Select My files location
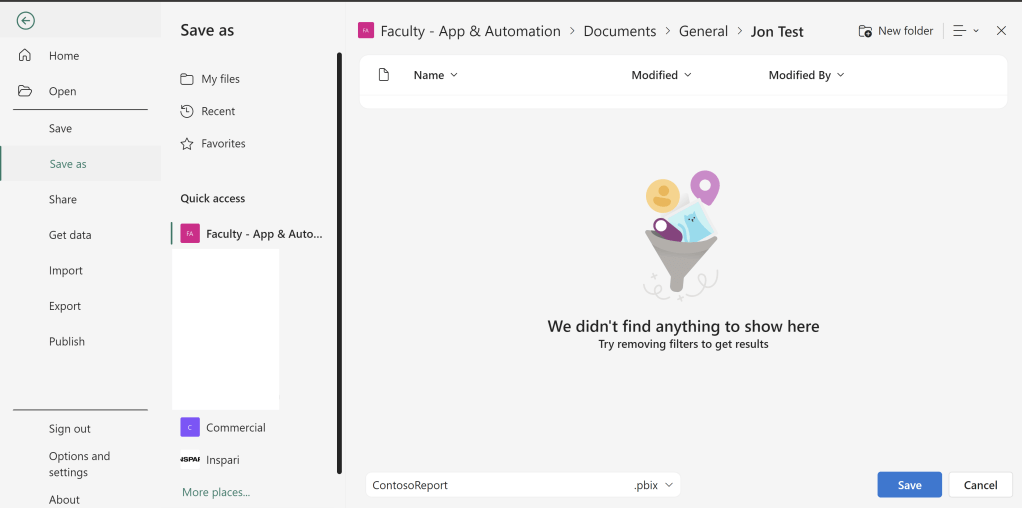 click(x=220, y=79)
